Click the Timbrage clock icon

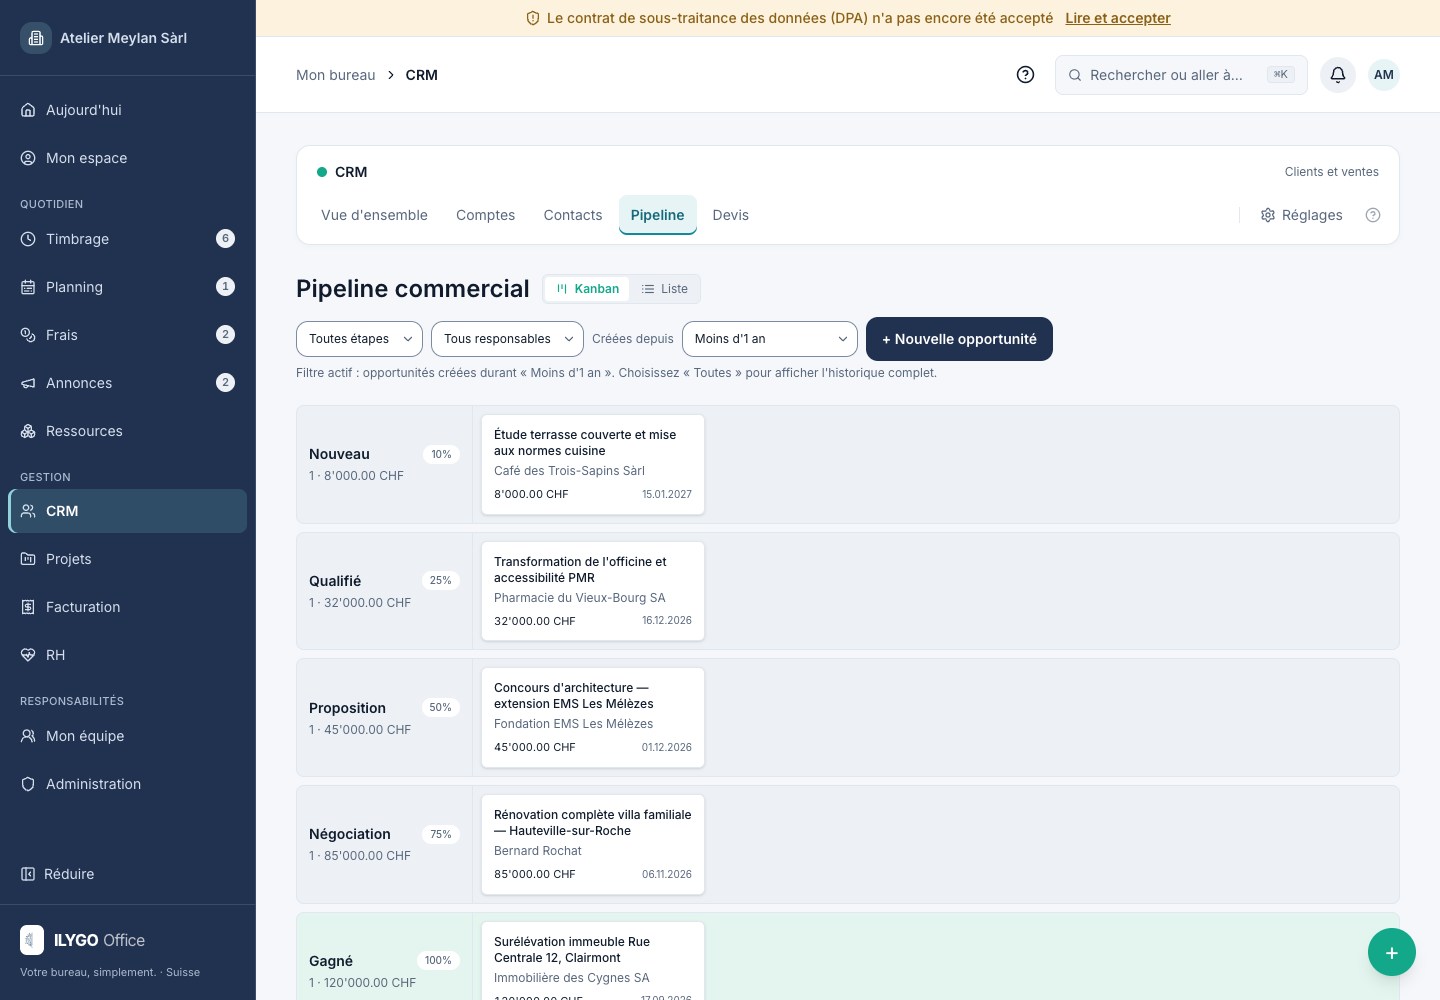coord(28,239)
